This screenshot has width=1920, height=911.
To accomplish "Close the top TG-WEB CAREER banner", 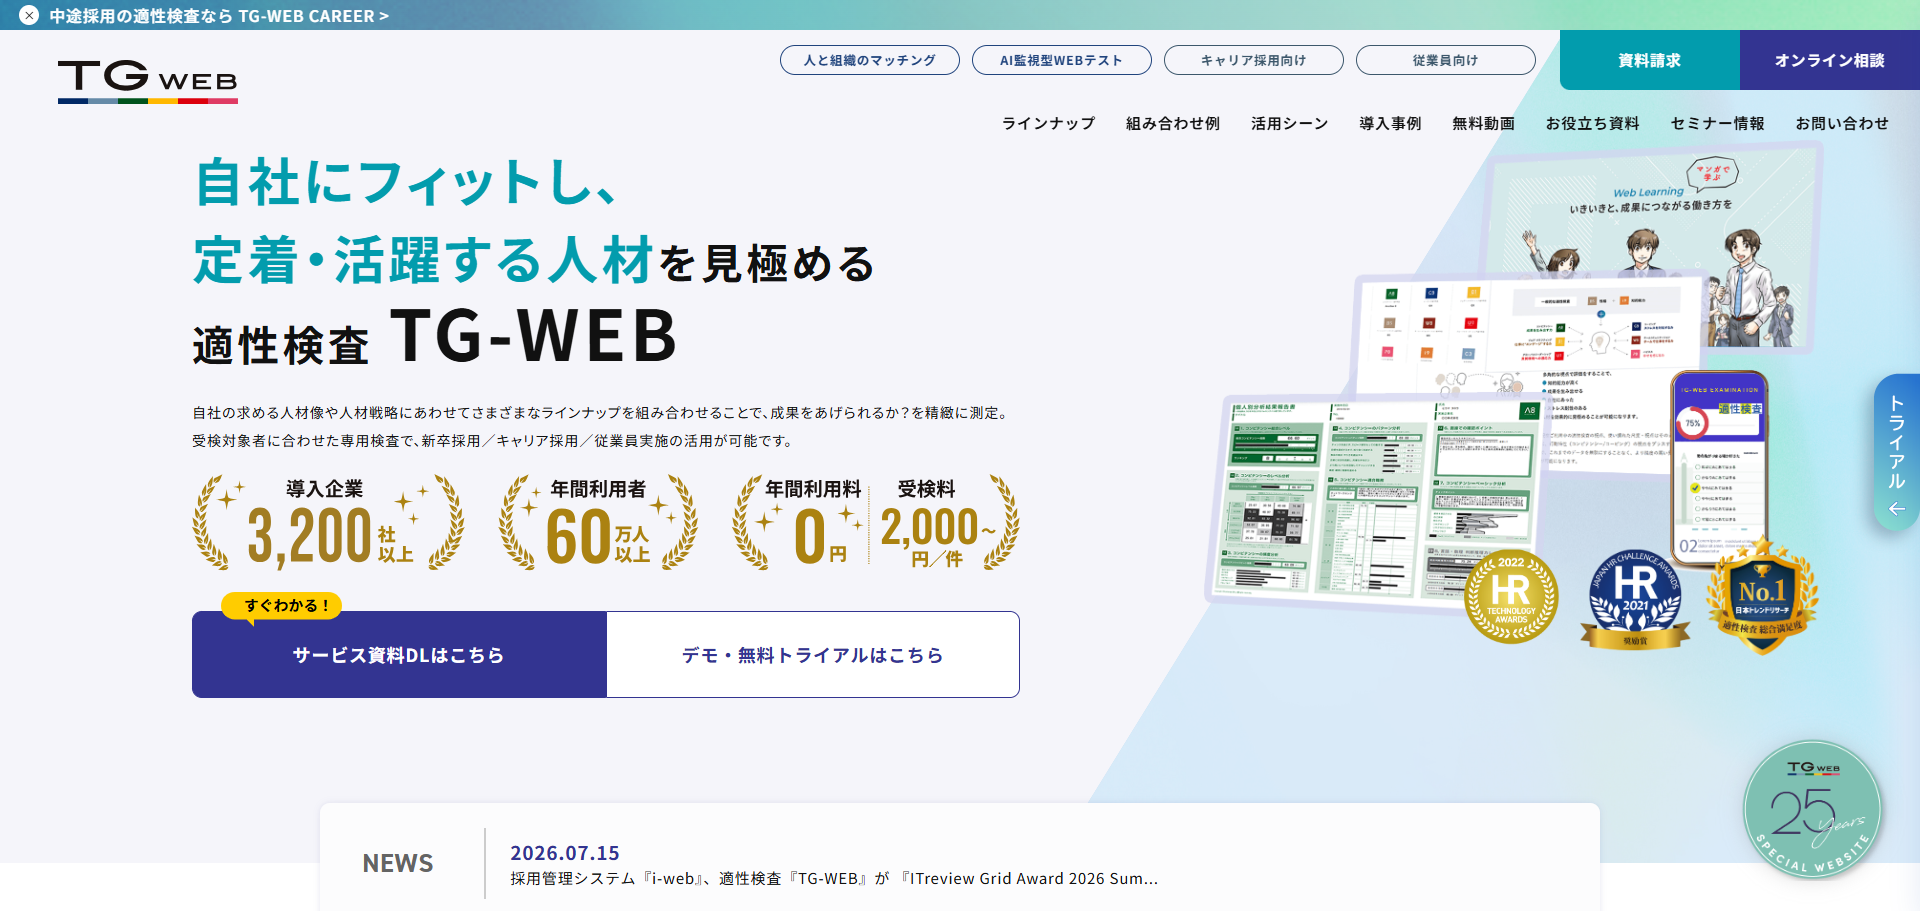I will tap(29, 15).
